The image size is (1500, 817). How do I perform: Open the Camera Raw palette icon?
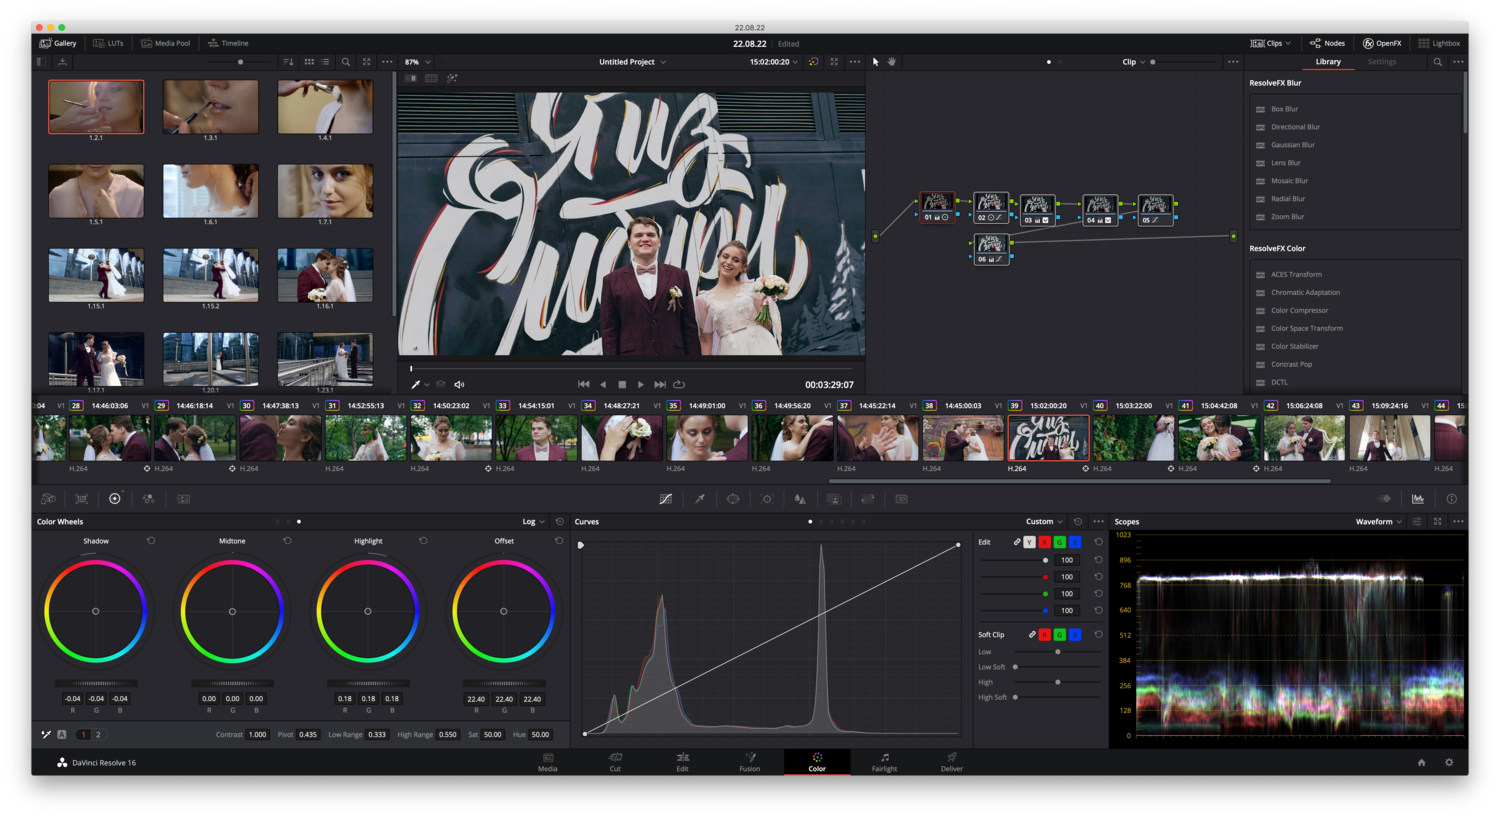48,499
